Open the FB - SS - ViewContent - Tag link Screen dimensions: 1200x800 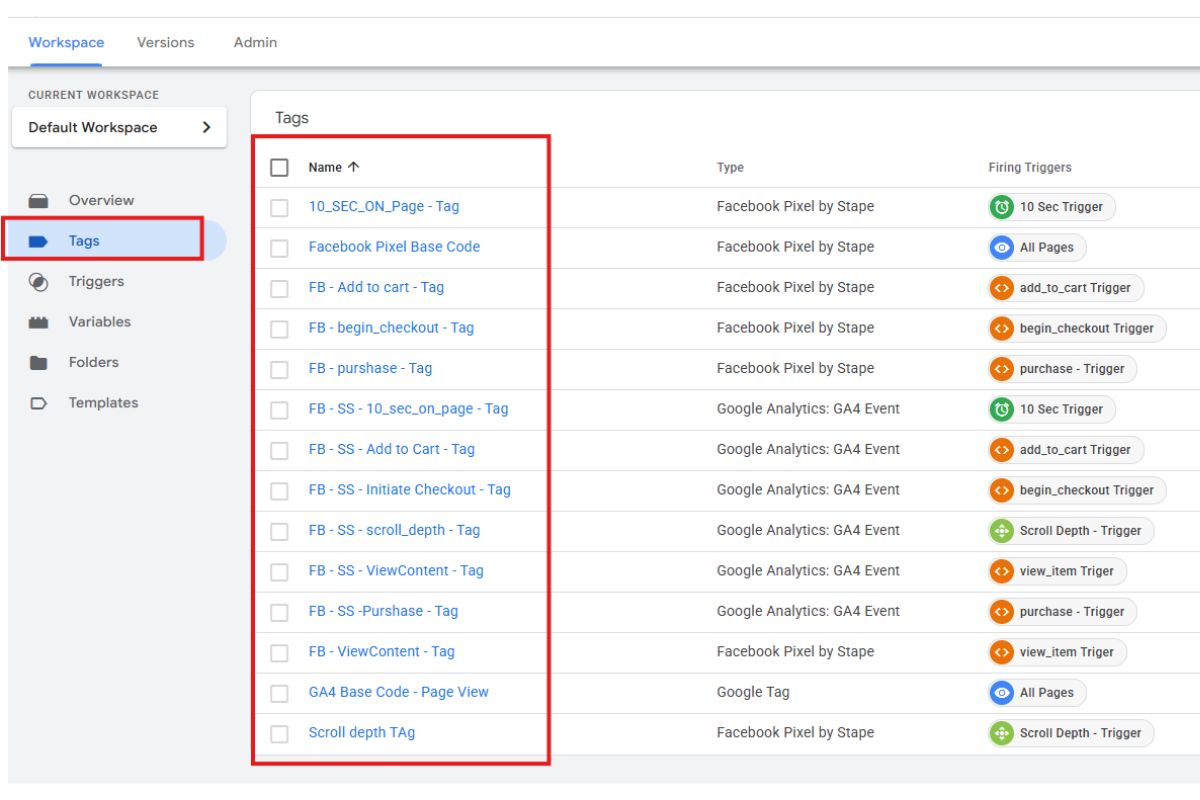[395, 571]
